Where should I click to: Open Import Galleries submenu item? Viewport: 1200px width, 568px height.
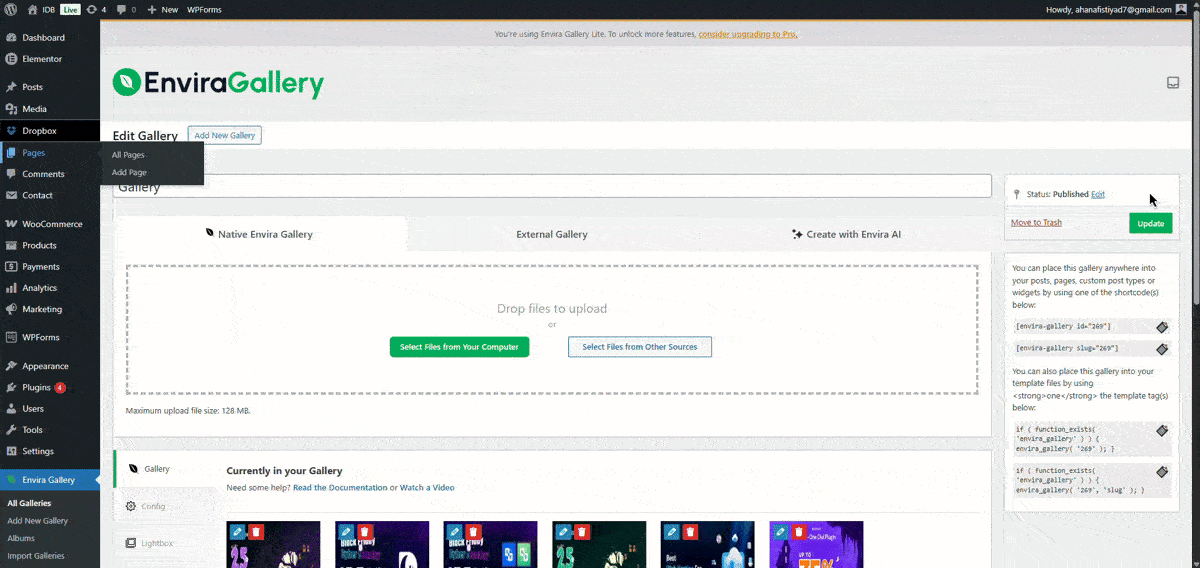pos(36,556)
